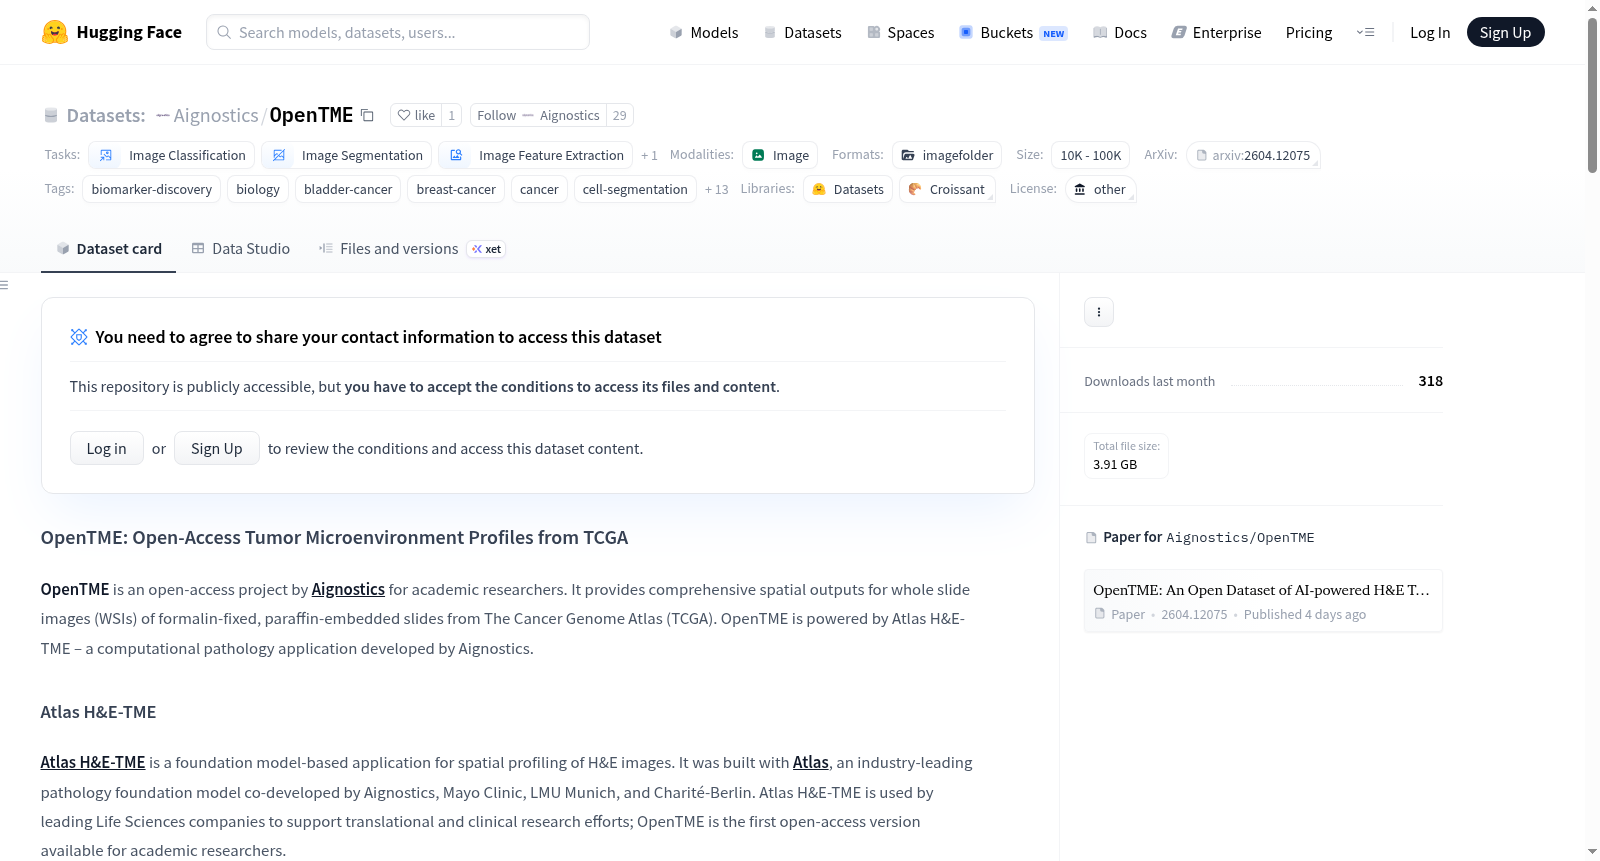1600x861 pixels.
Task: Click Log In in the header
Action: pos(1430,32)
